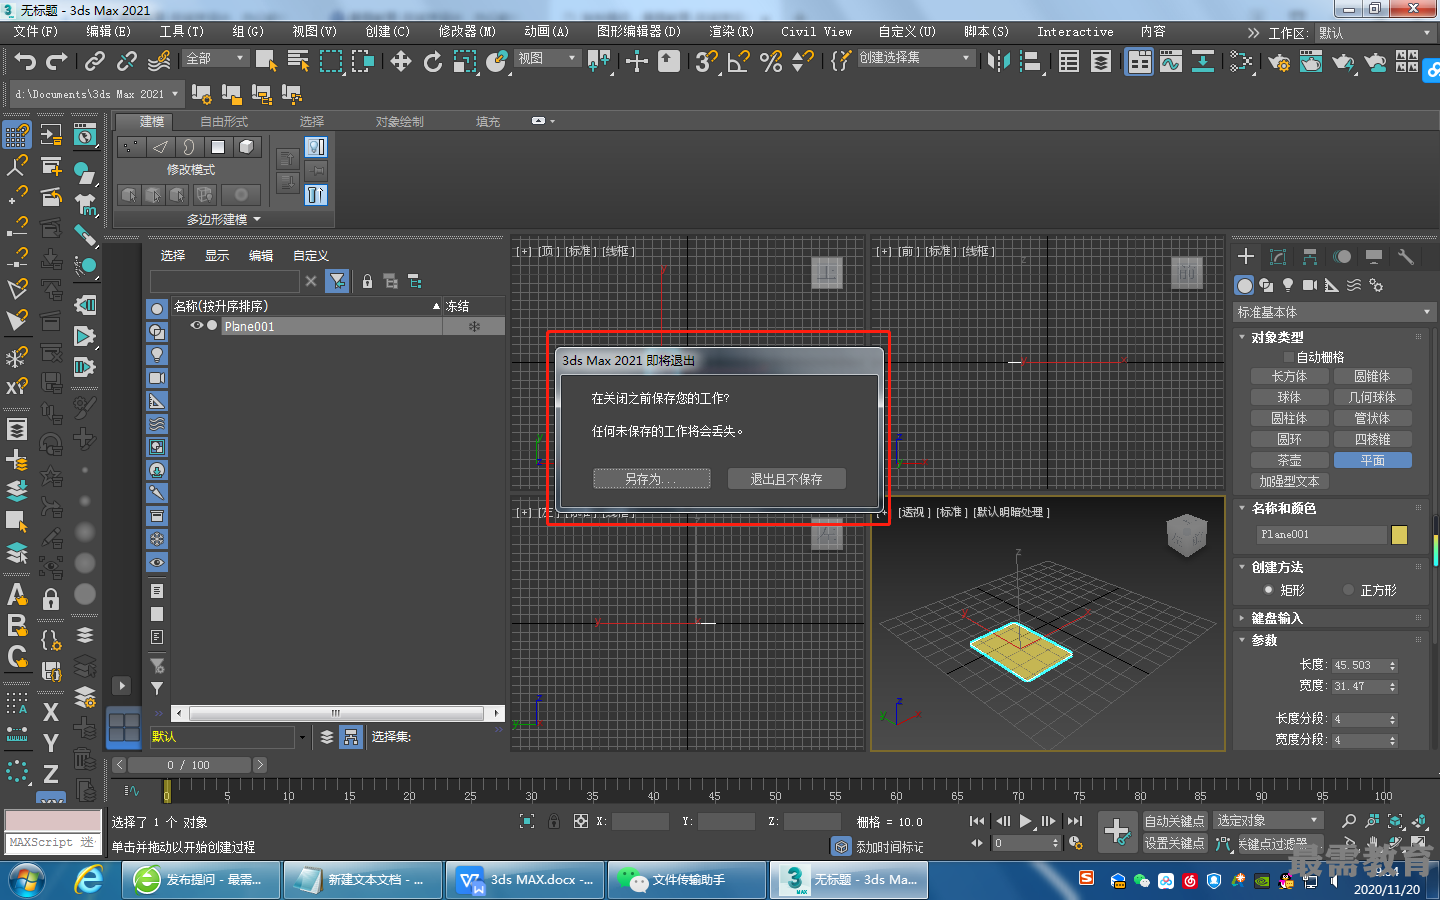Screen dimensions: 1440x900
Task: Open the 渲染(R) menu
Action: [732, 32]
